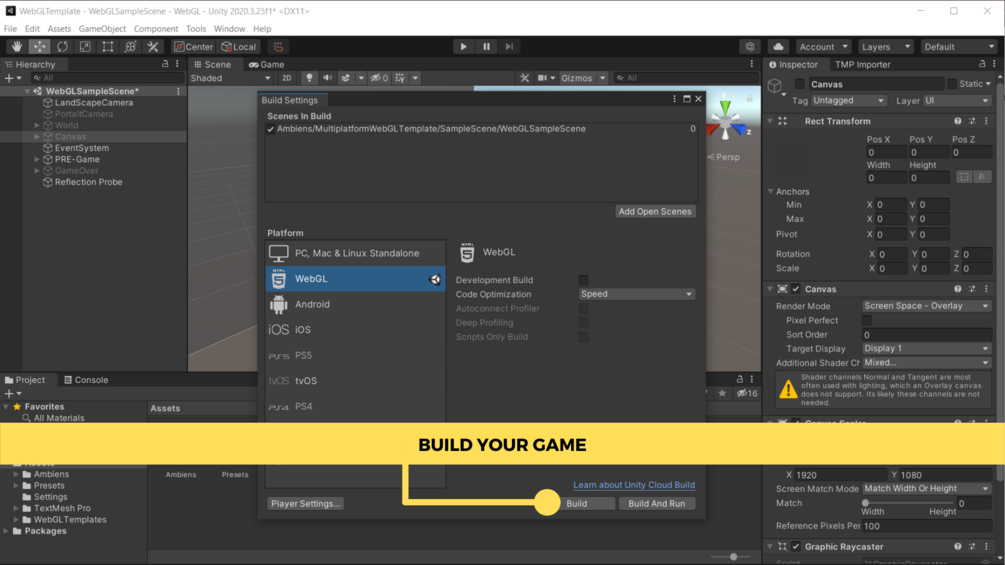Open the Shaded draw mode dropdown

(x=231, y=78)
